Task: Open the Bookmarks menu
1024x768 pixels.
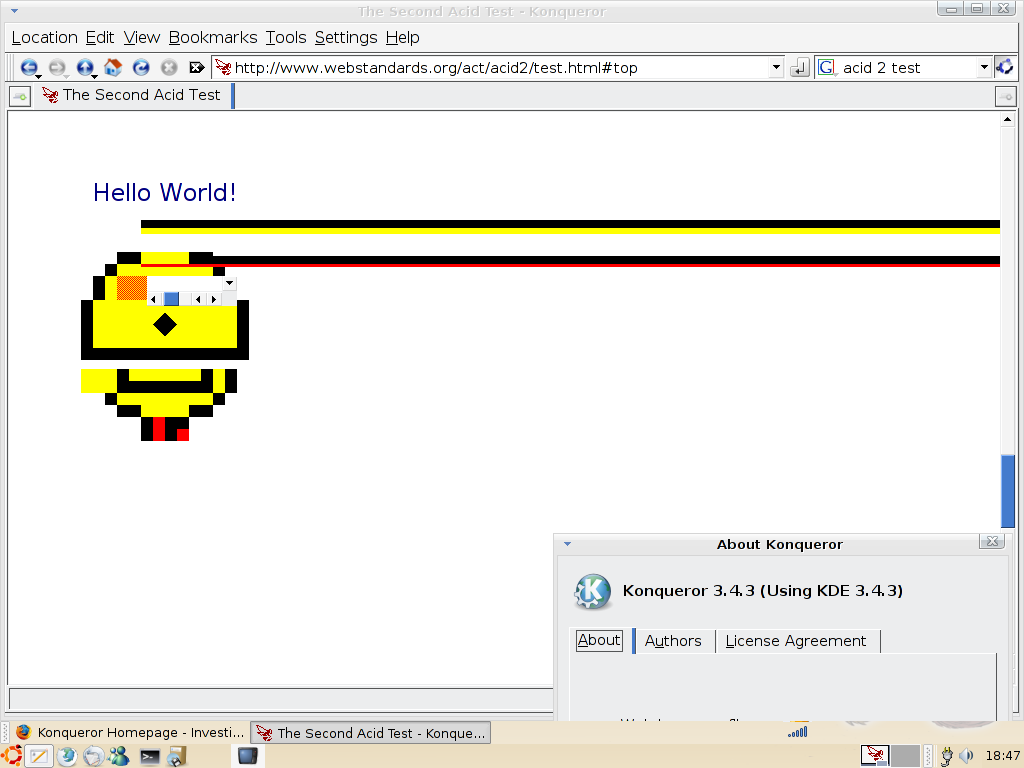Action: click(213, 38)
